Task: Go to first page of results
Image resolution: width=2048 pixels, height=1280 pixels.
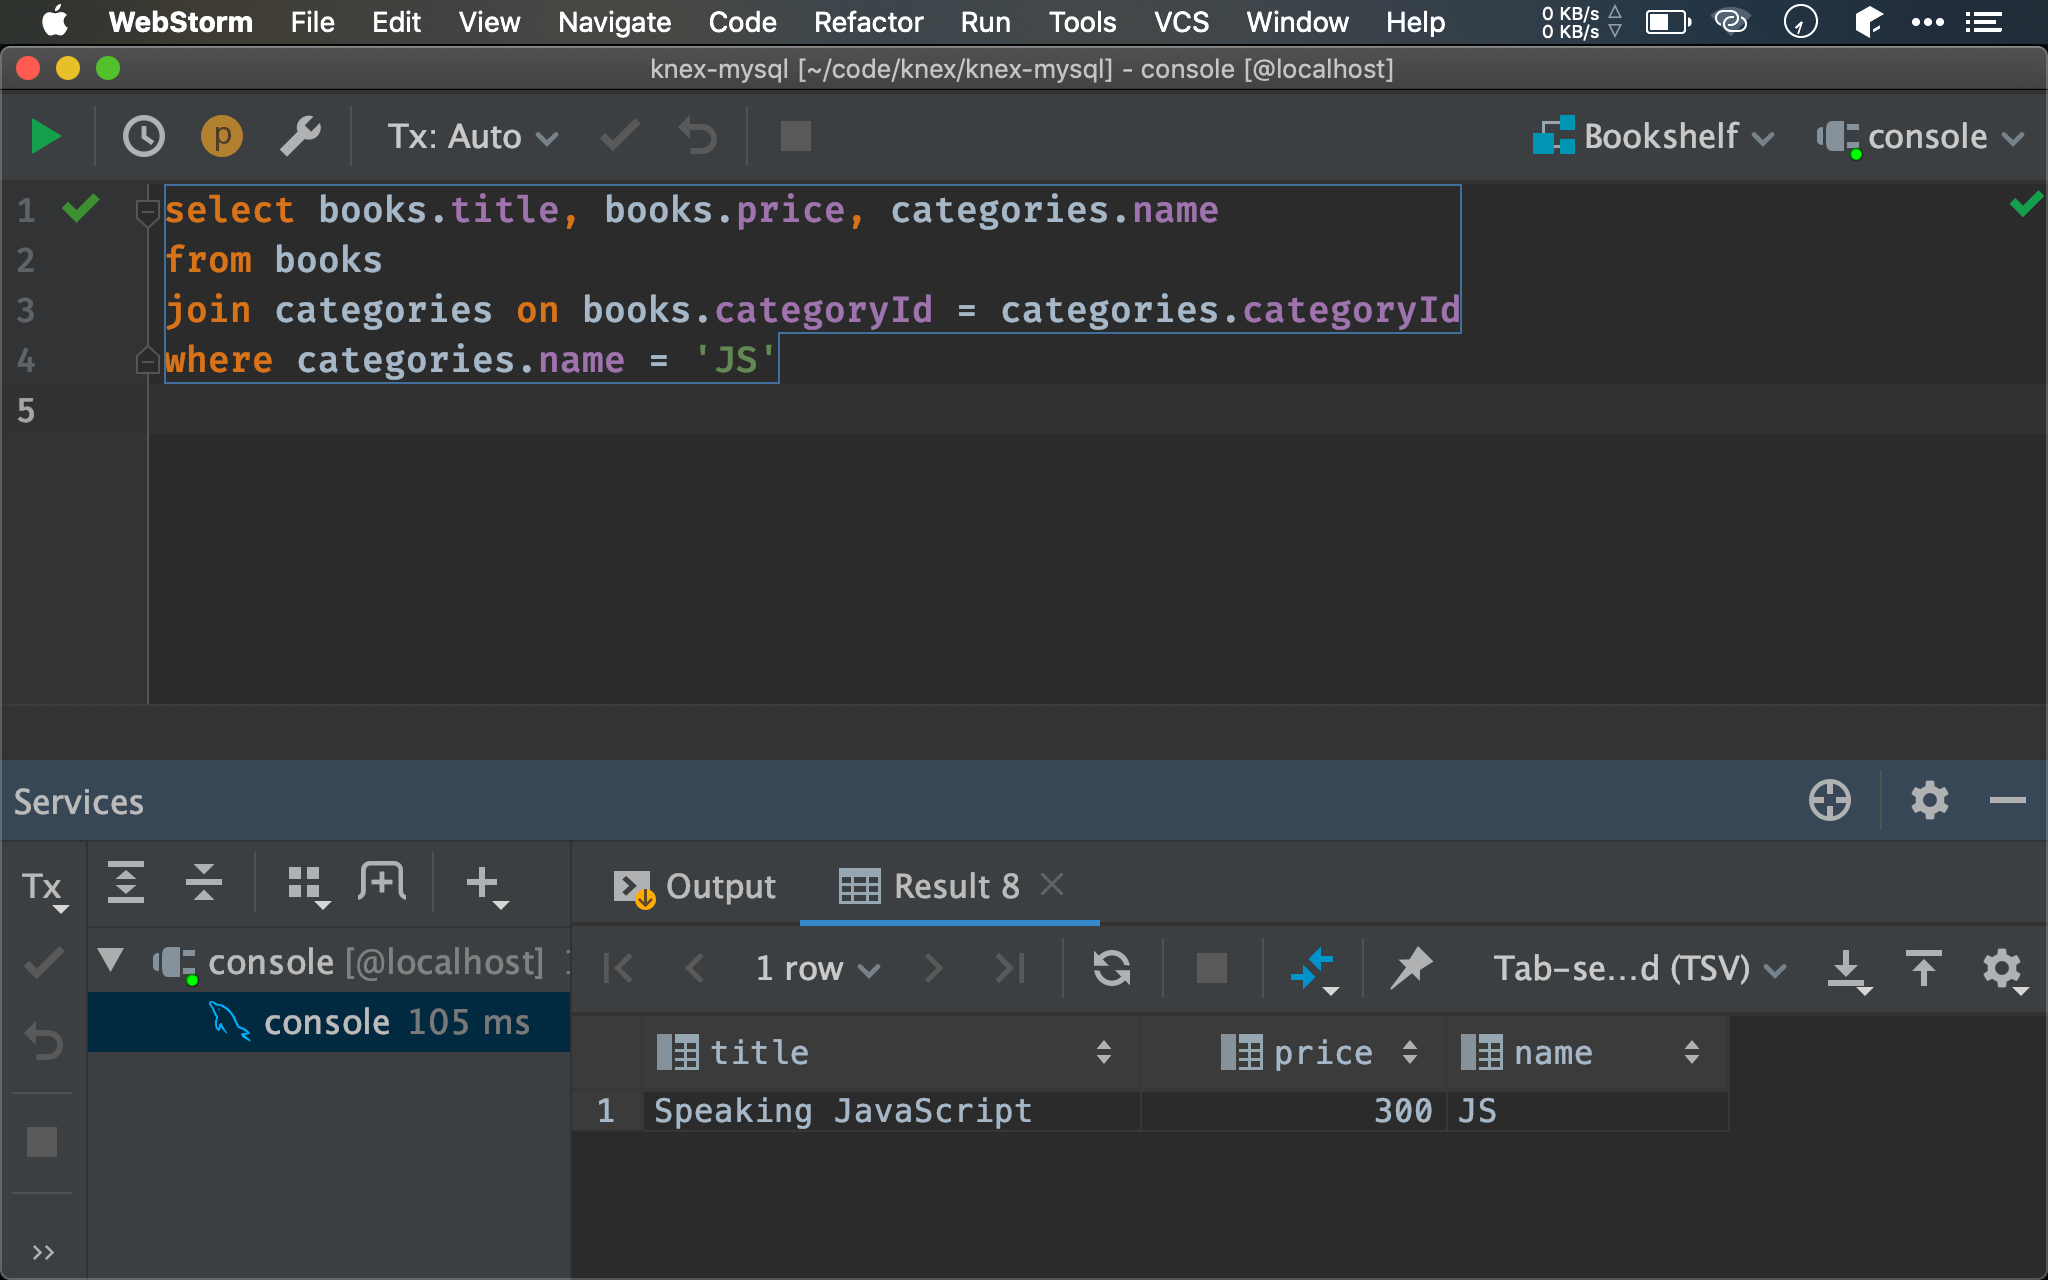Action: point(619,968)
